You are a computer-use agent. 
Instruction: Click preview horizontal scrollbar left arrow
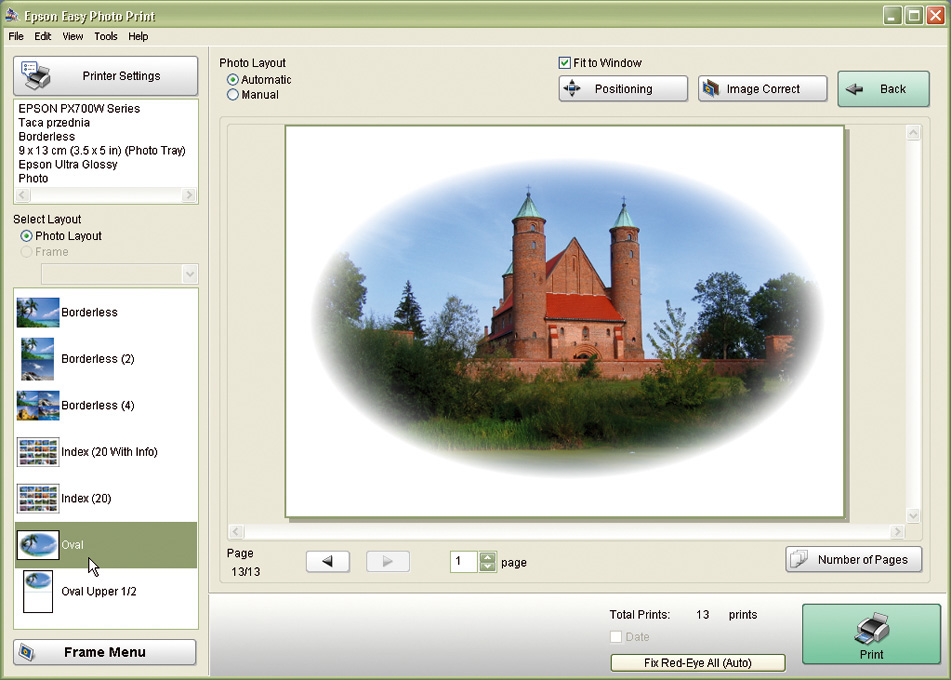coord(236,532)
